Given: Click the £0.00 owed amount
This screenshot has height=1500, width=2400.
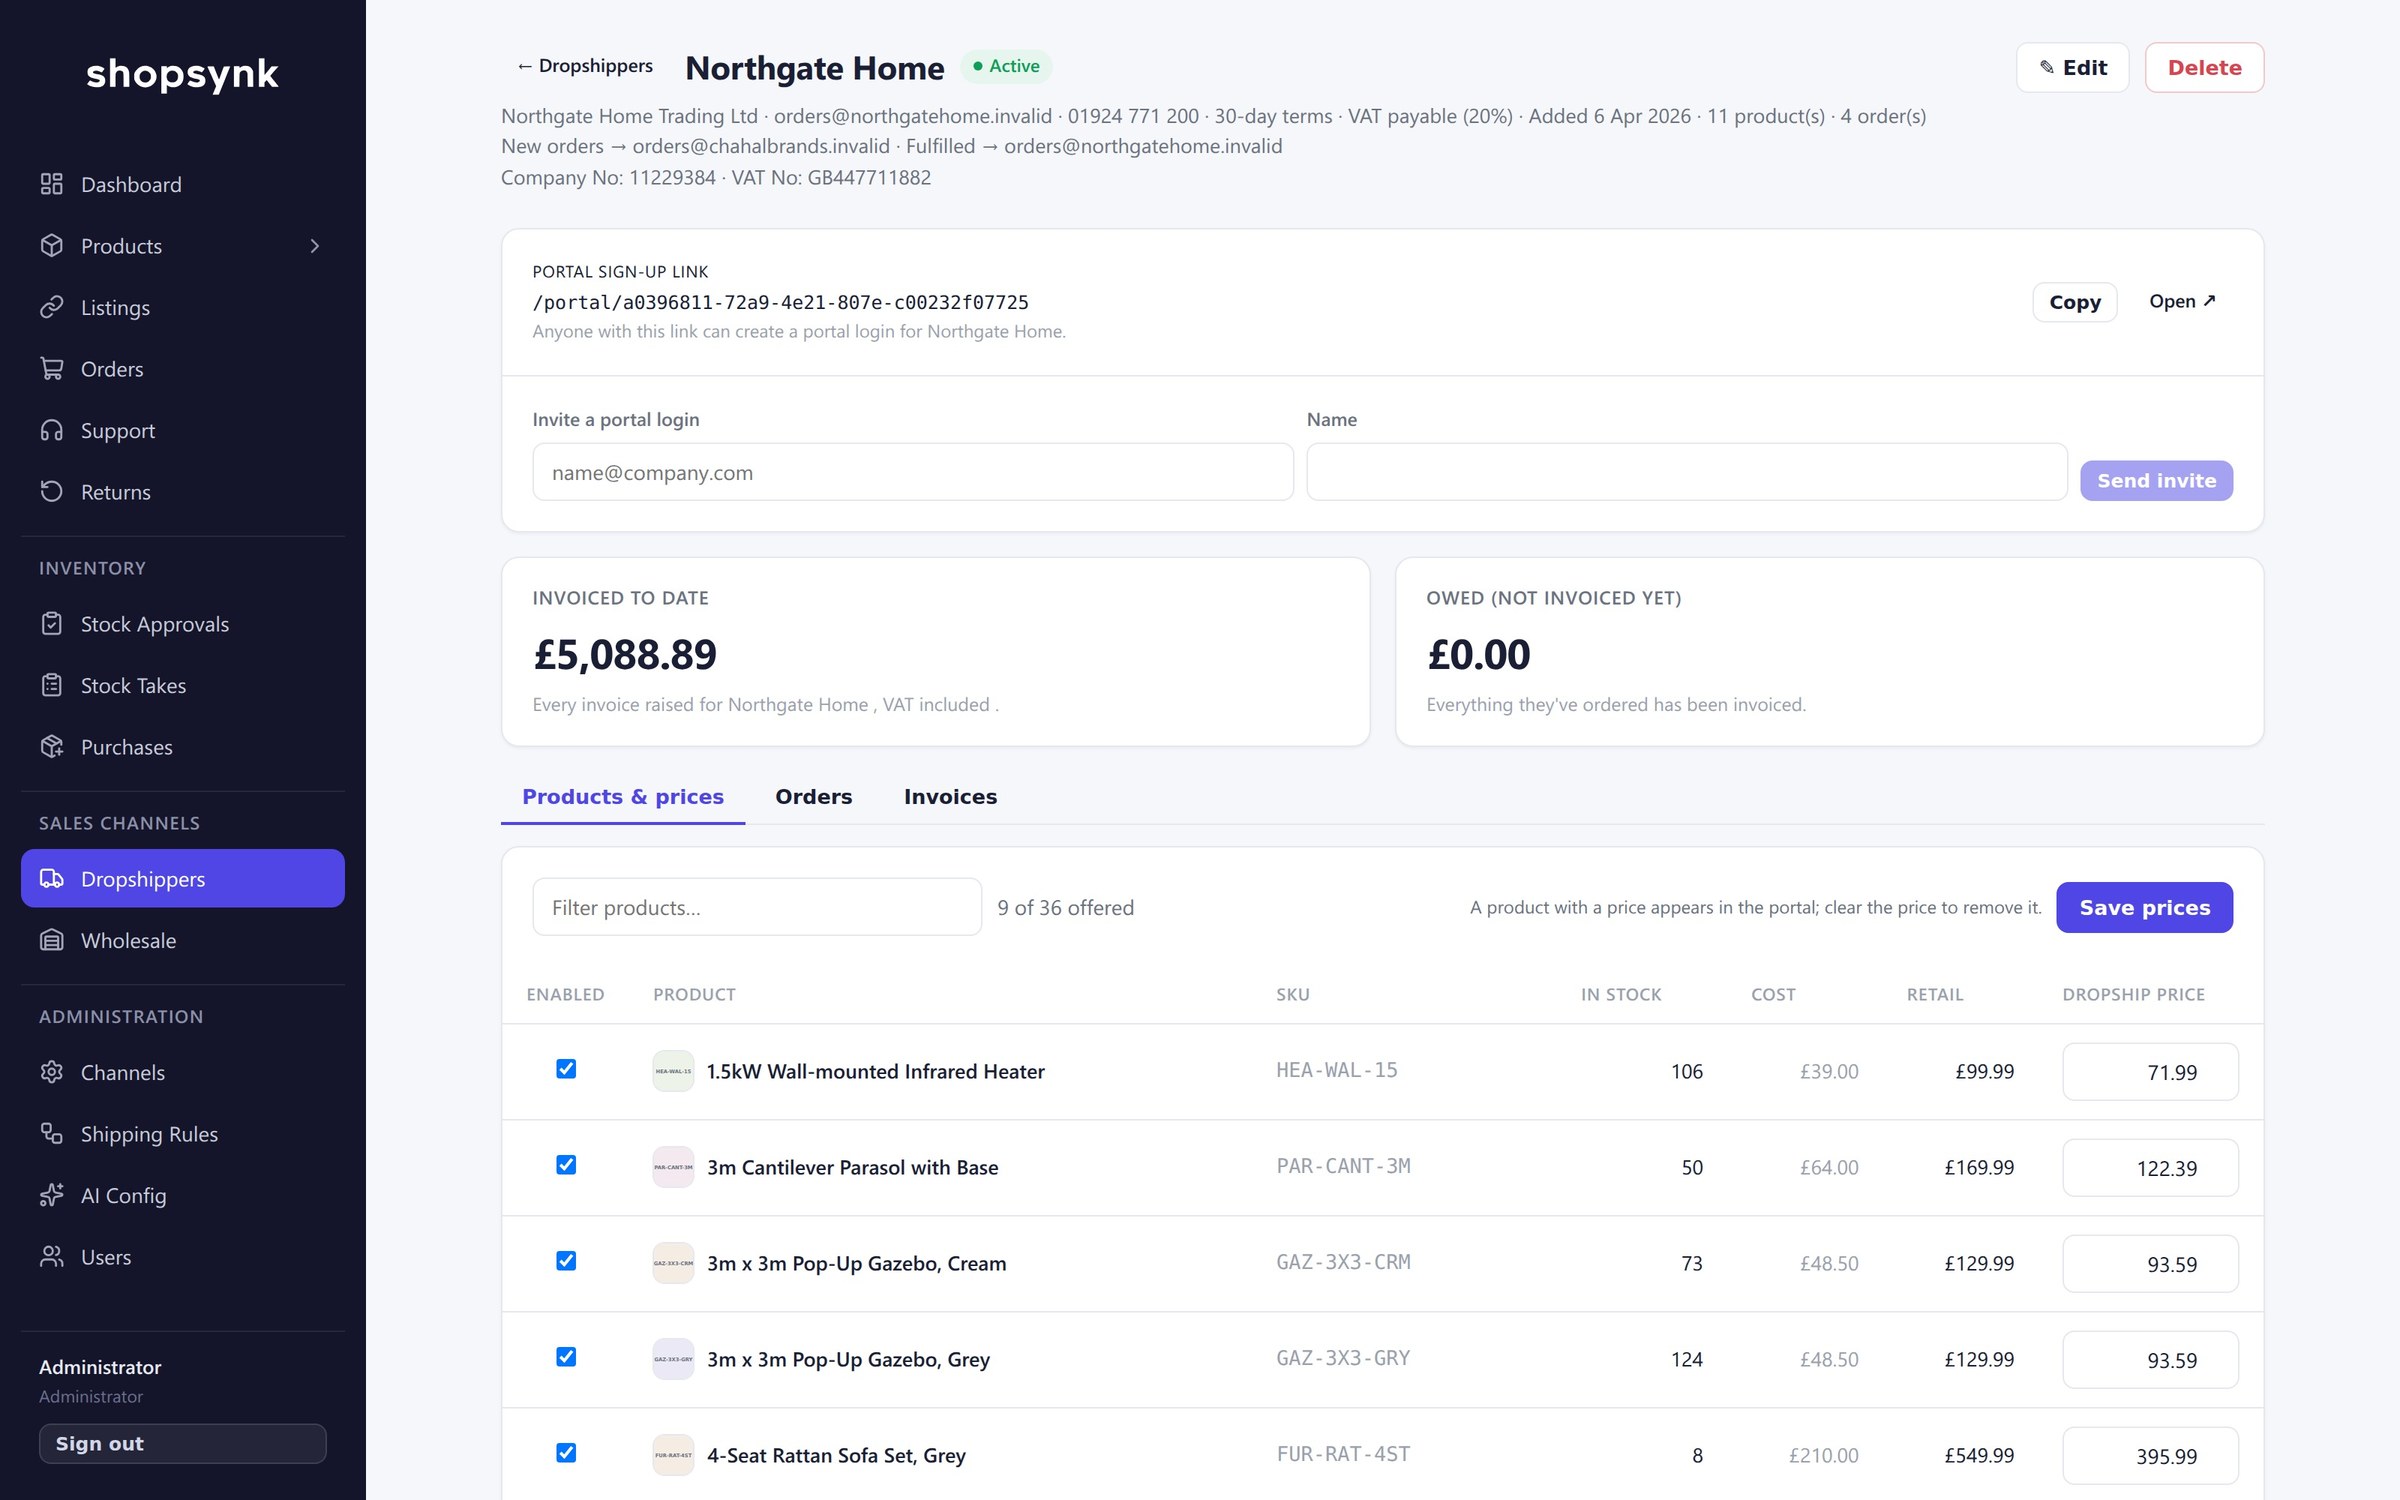Looking at the screenshot, I should [x=1478, y=655].
